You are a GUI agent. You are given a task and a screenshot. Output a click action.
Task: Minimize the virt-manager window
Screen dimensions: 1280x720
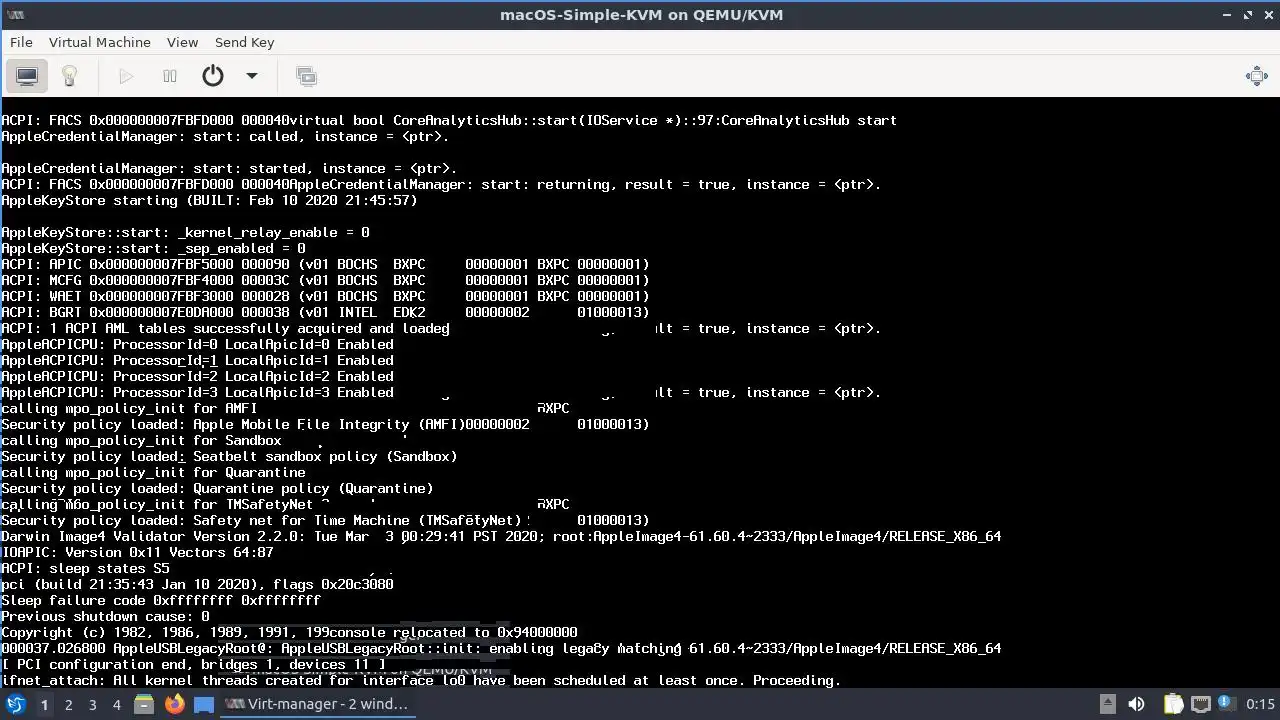point(1227,15)
